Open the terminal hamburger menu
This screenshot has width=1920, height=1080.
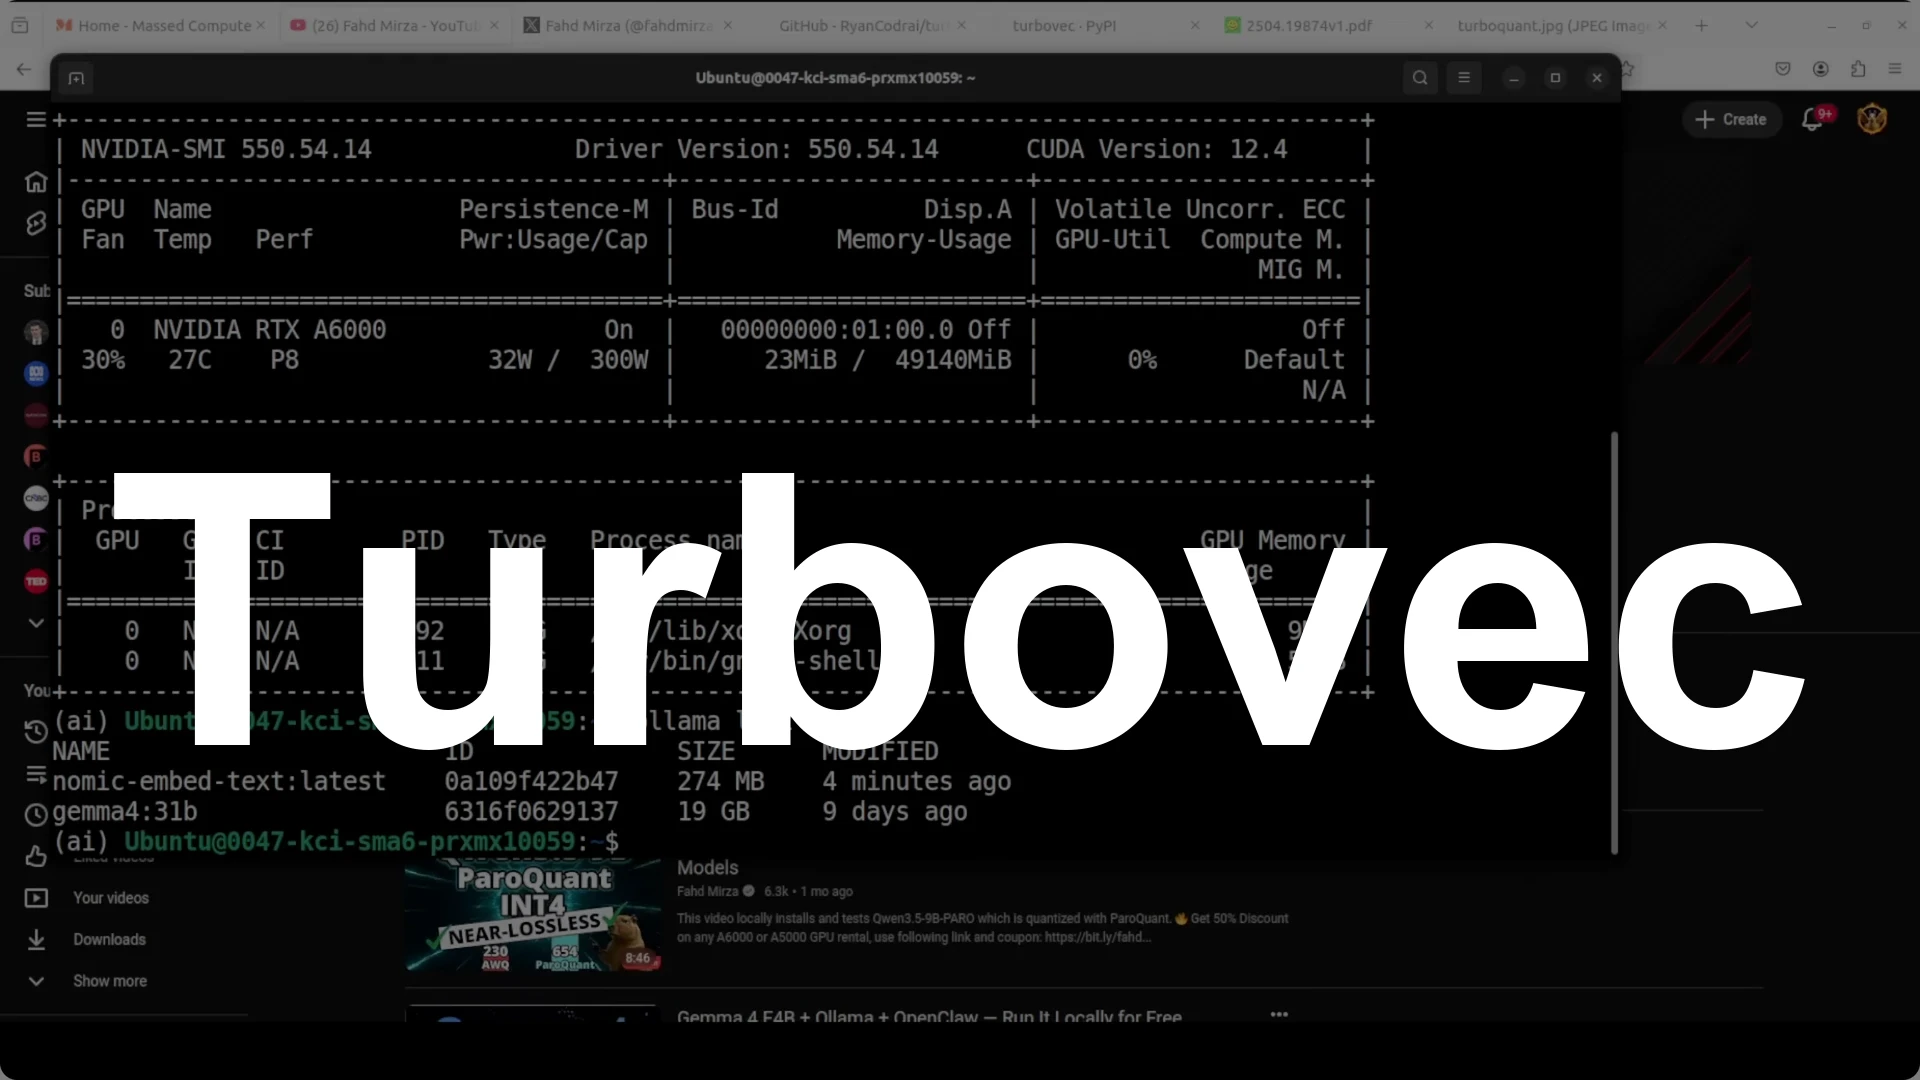[1464, 78]
